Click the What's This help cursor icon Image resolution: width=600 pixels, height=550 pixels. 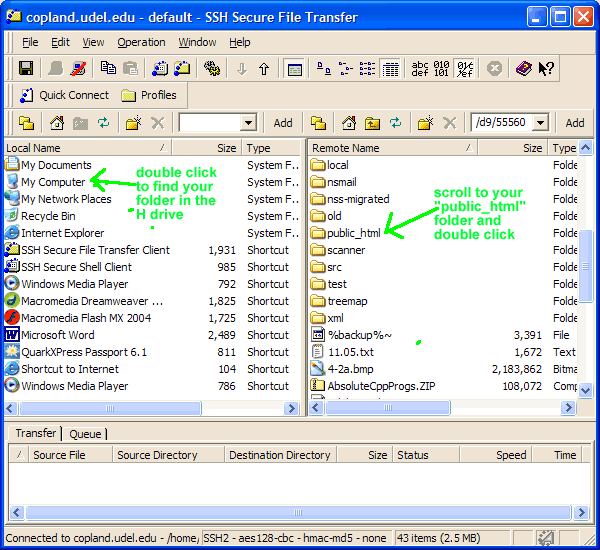click(x=546, y=69)
